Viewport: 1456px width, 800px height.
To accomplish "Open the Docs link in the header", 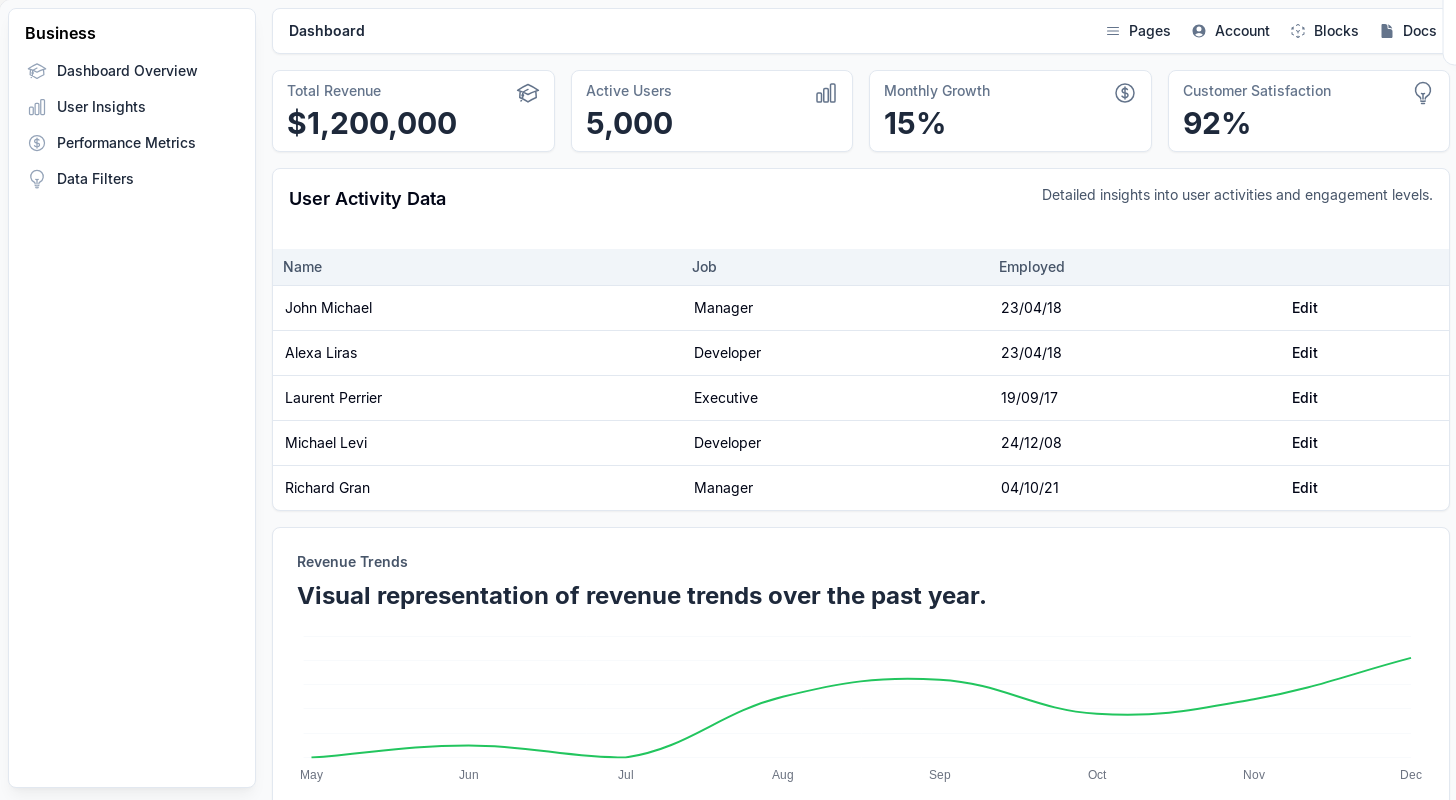I will [x=1408, y=31].
